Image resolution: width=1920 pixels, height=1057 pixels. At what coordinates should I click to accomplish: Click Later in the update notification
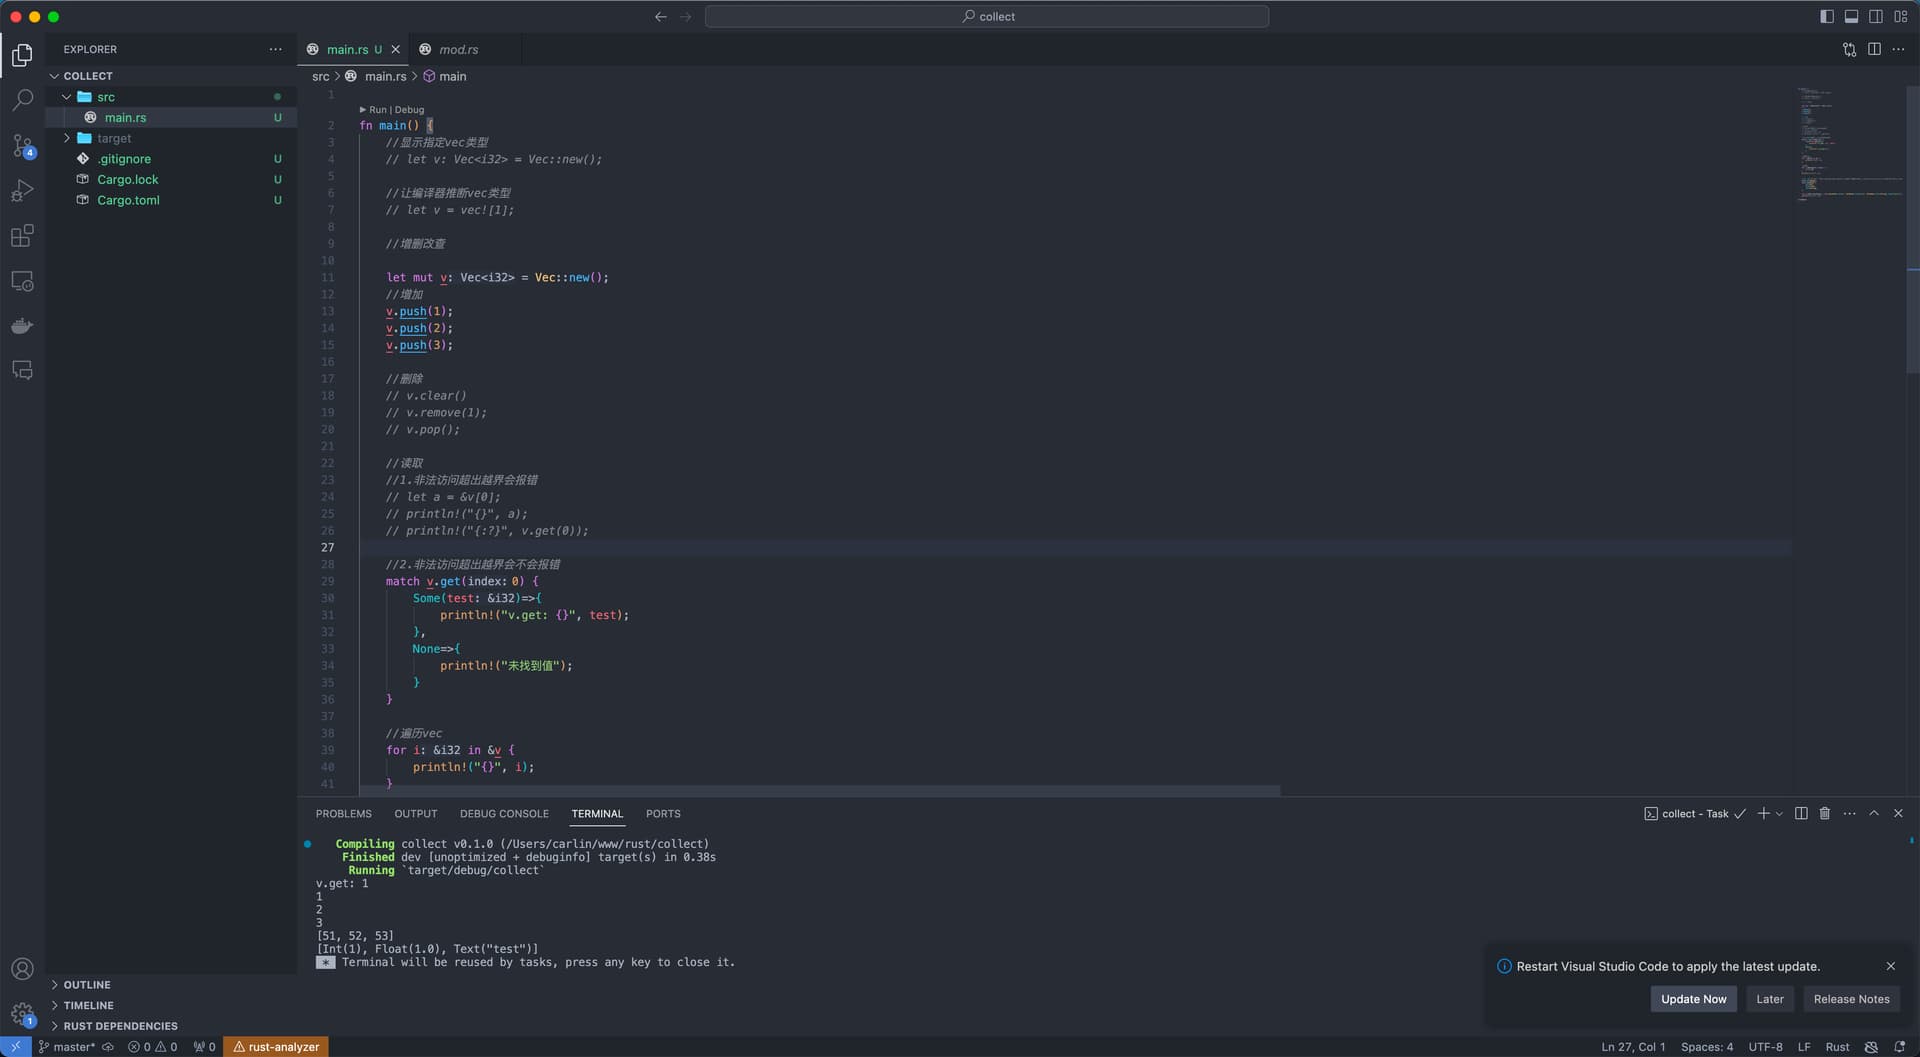pyautogui.click(x=1769, y=999)
